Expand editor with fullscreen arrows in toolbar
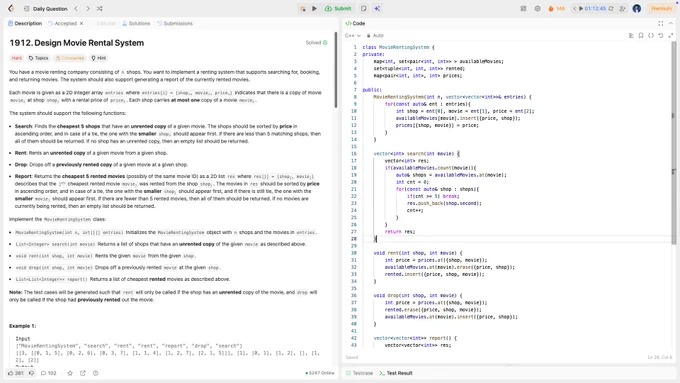Viewport: 680px width, 383px height. 670,36
